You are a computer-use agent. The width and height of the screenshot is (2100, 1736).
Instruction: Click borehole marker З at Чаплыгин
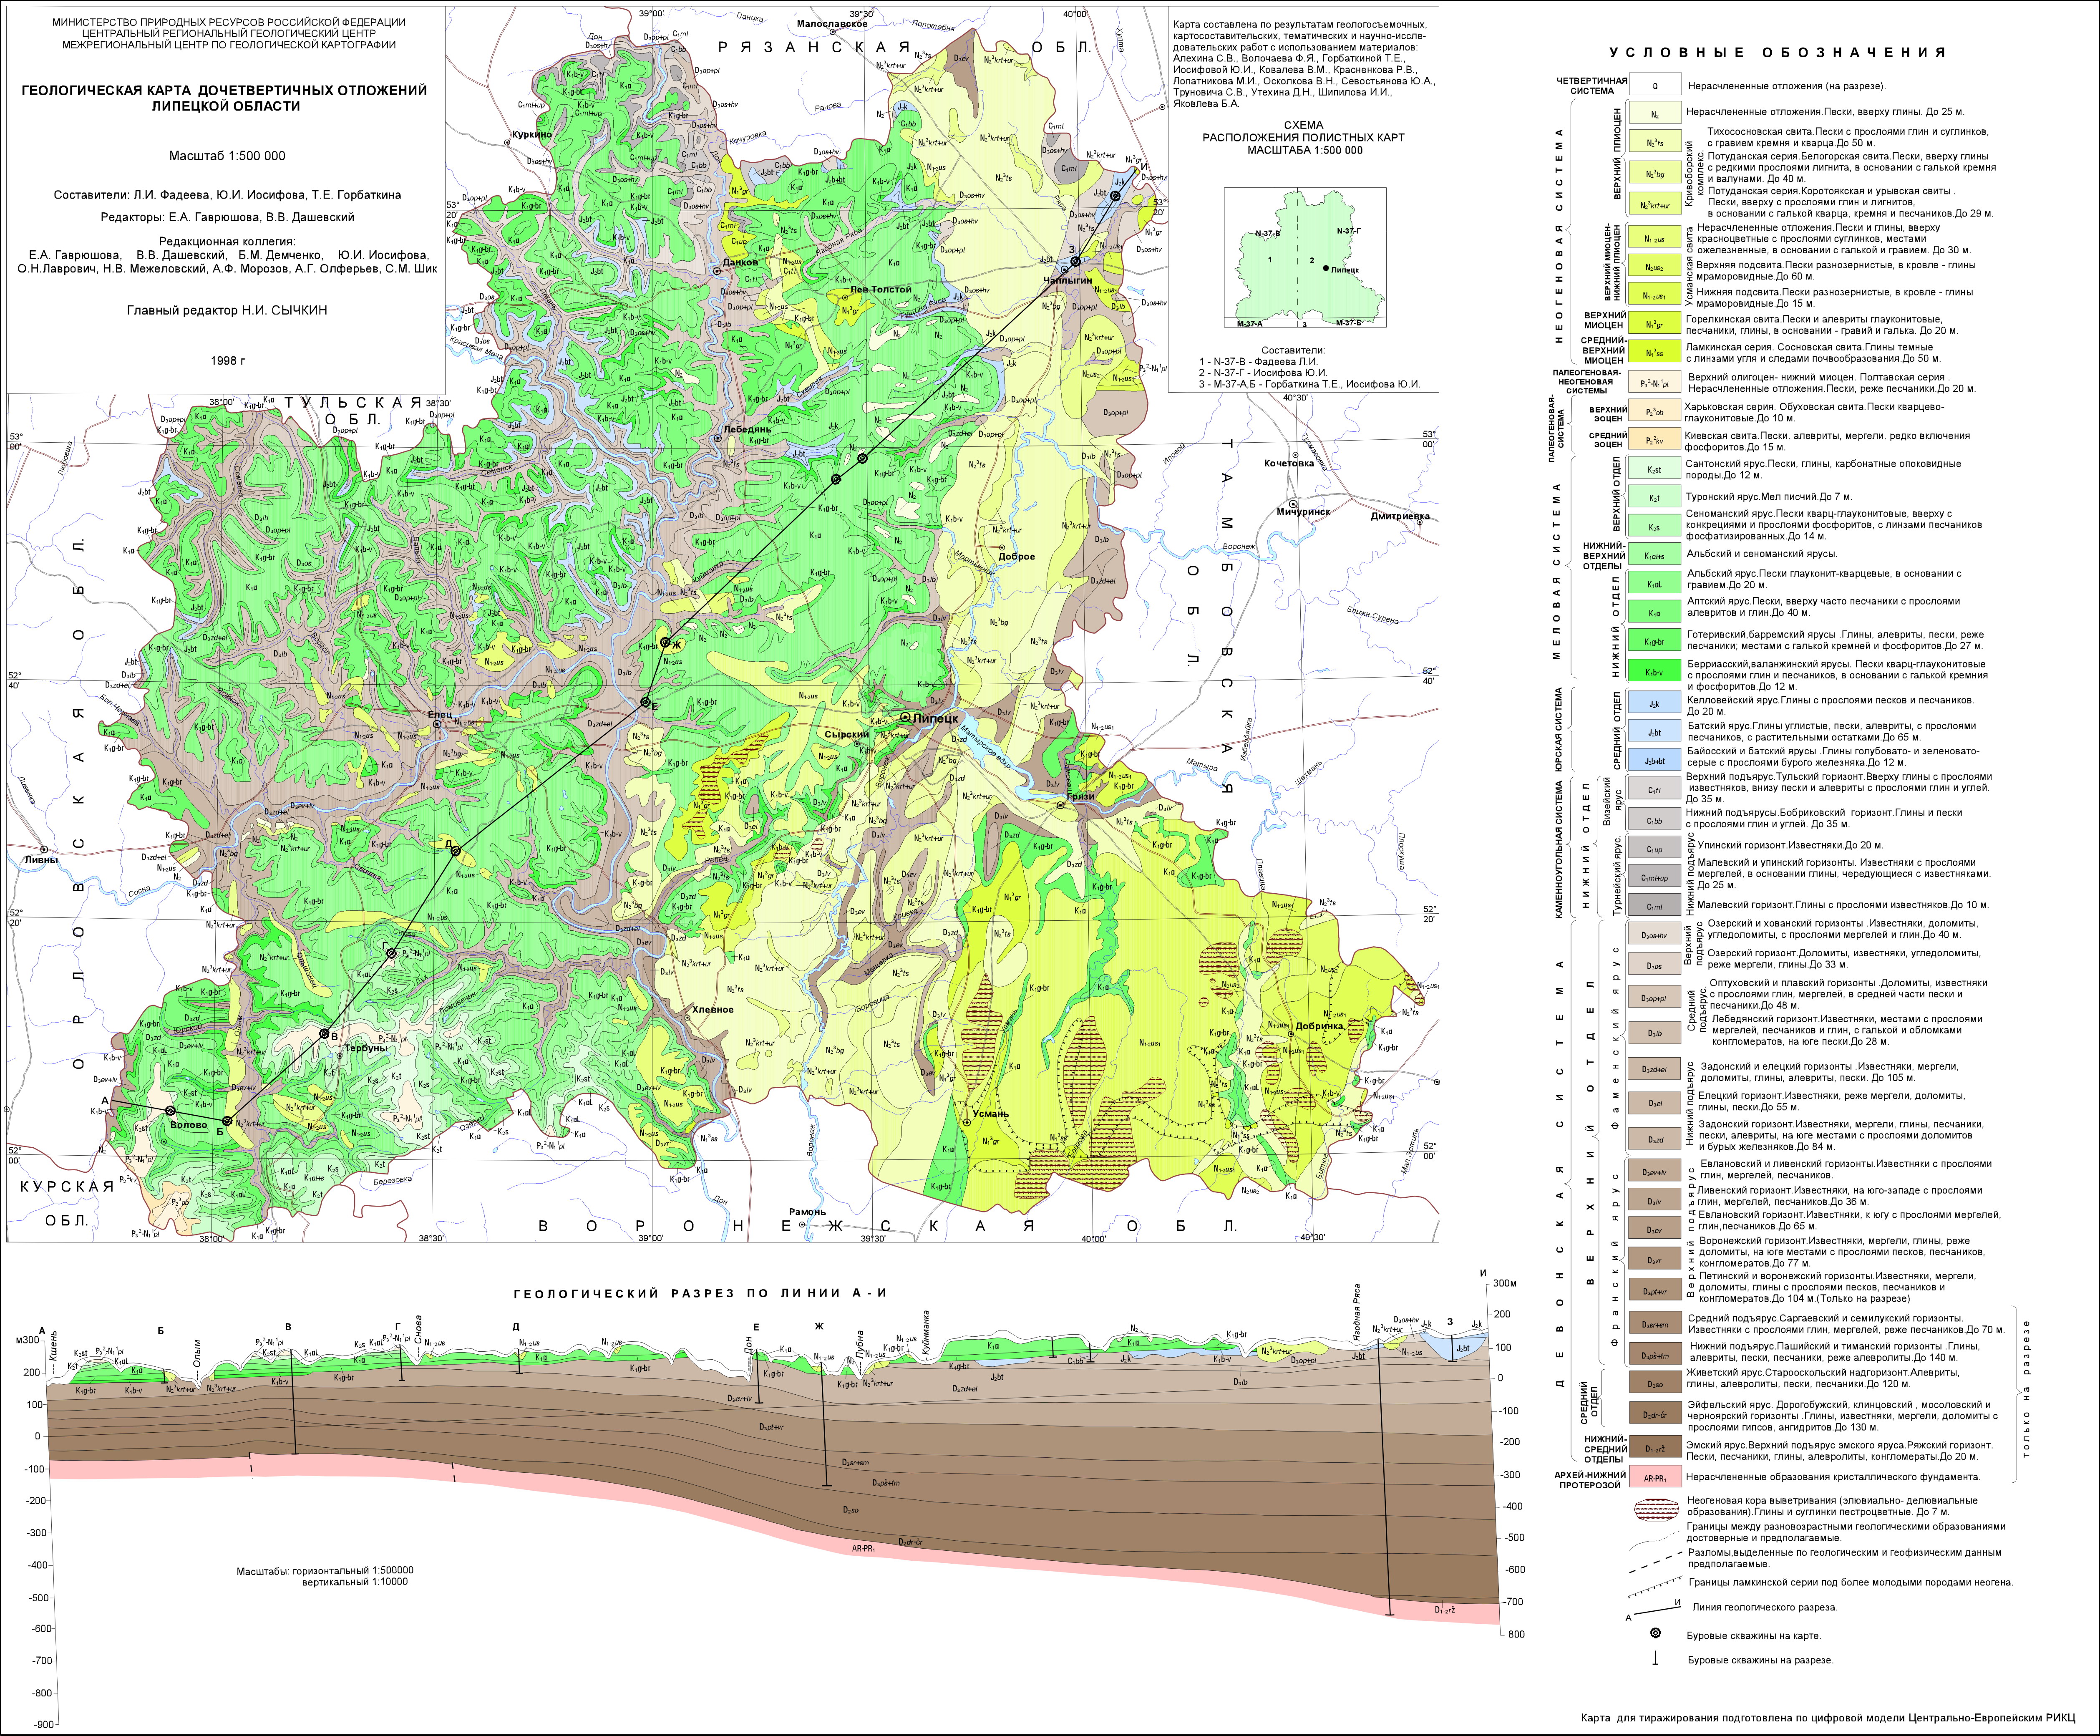1075,262
